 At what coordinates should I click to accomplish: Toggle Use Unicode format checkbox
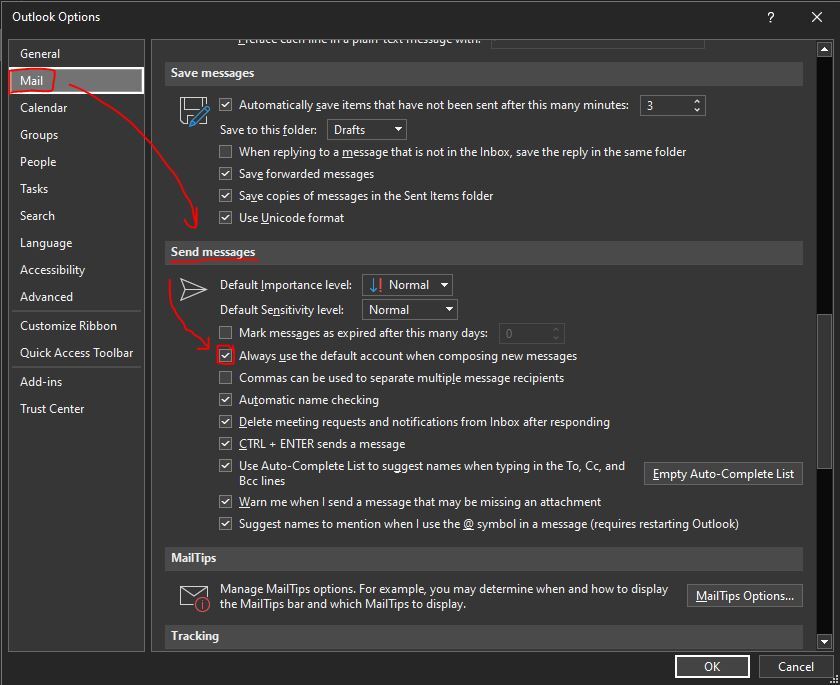click(226, 218)
